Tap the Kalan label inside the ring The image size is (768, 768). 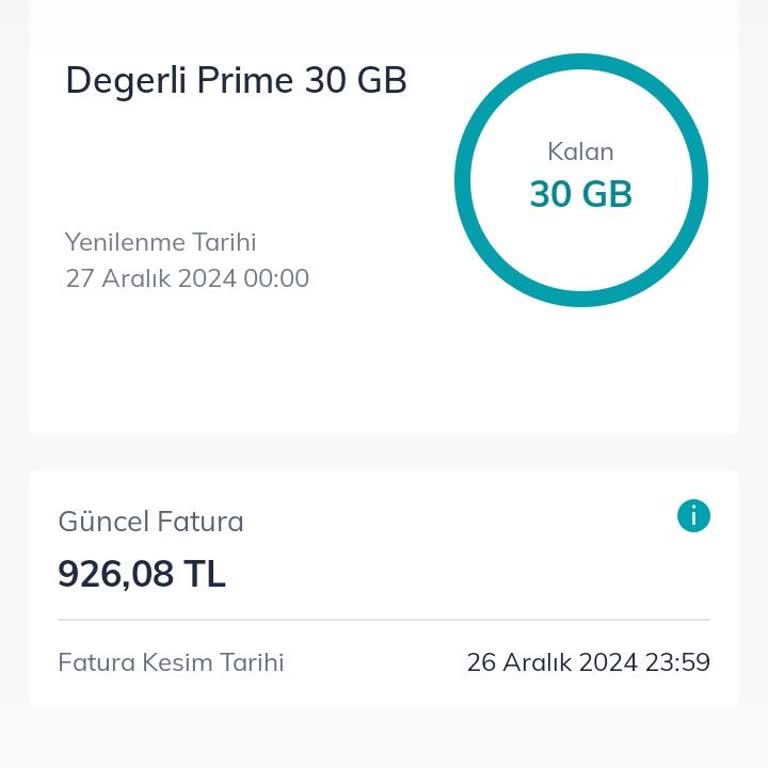(x=580, y=152)
